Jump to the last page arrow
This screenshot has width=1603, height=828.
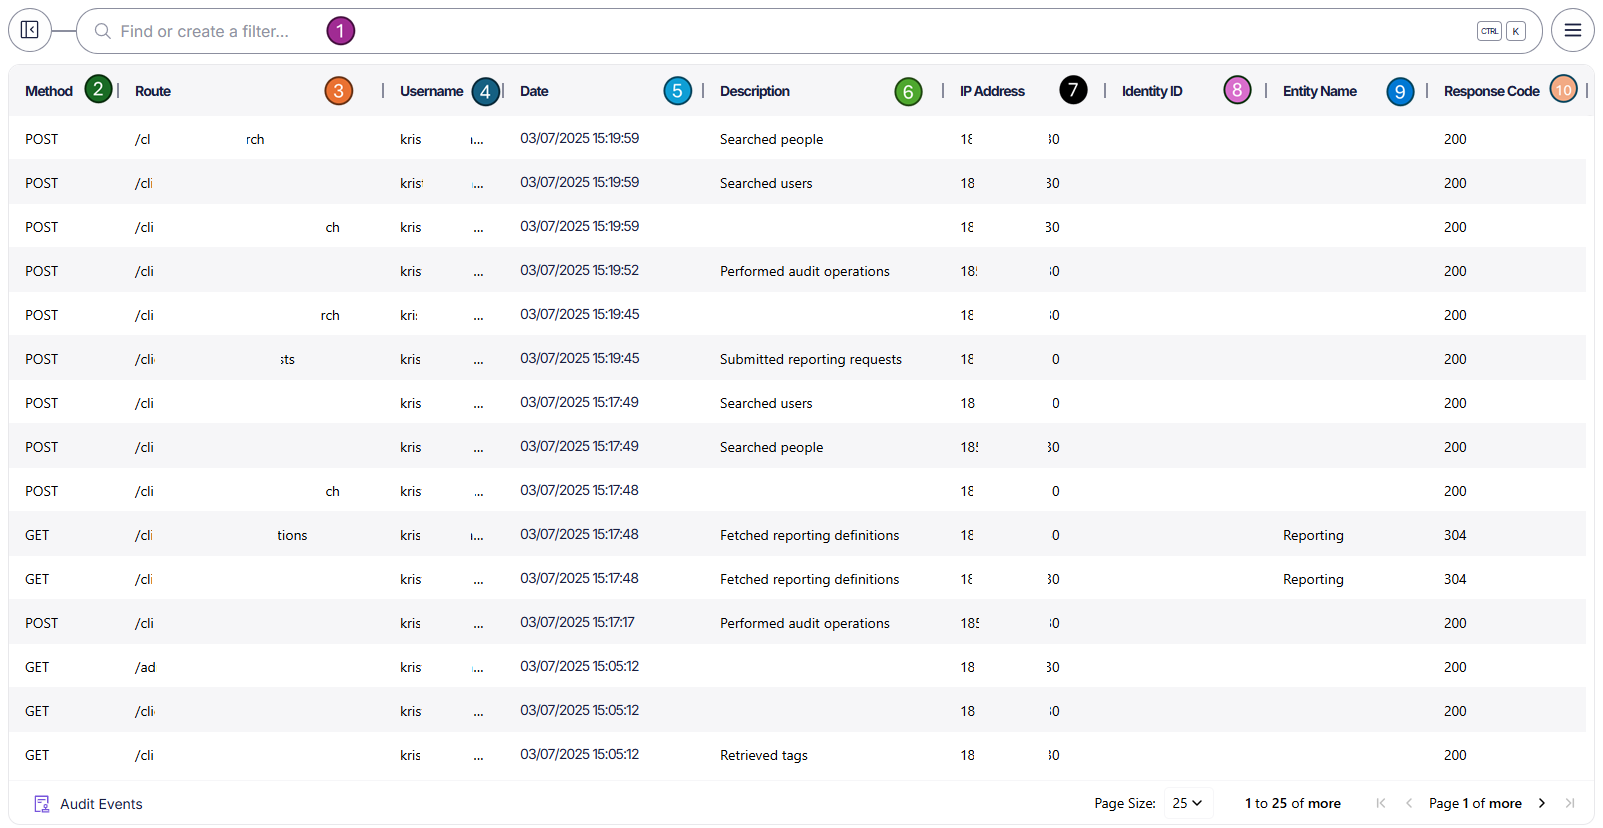pos(1570,803)
